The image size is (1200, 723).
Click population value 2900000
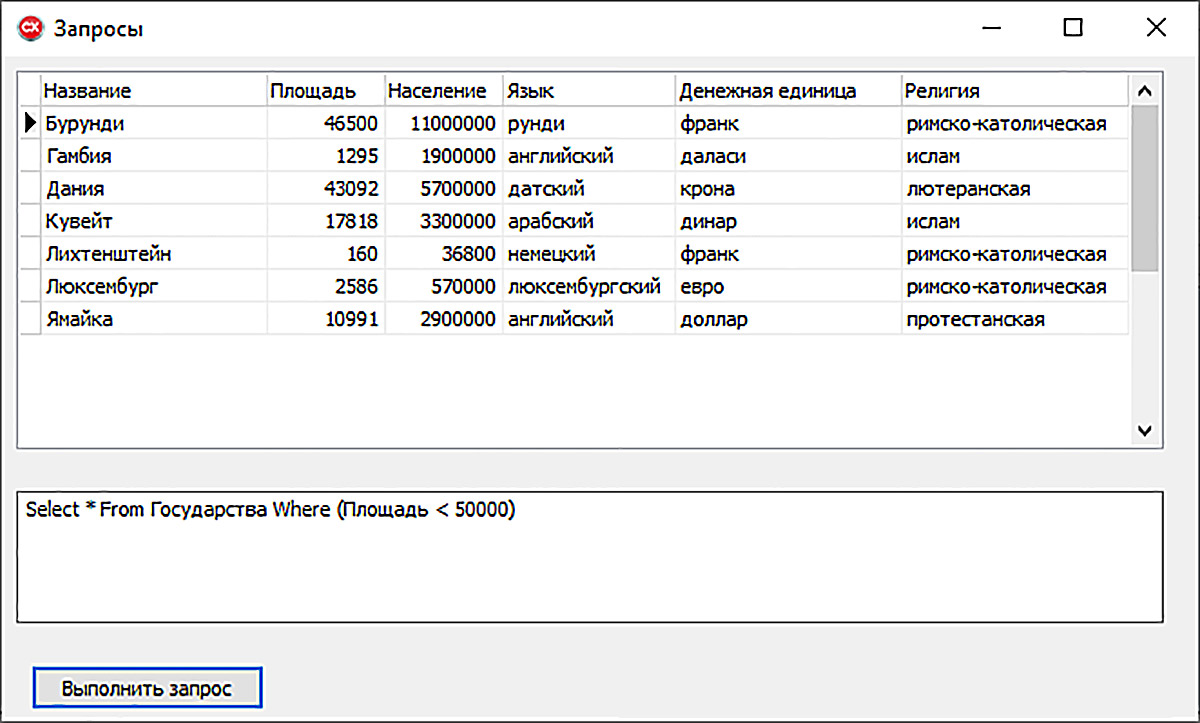[x=443, y=319]
